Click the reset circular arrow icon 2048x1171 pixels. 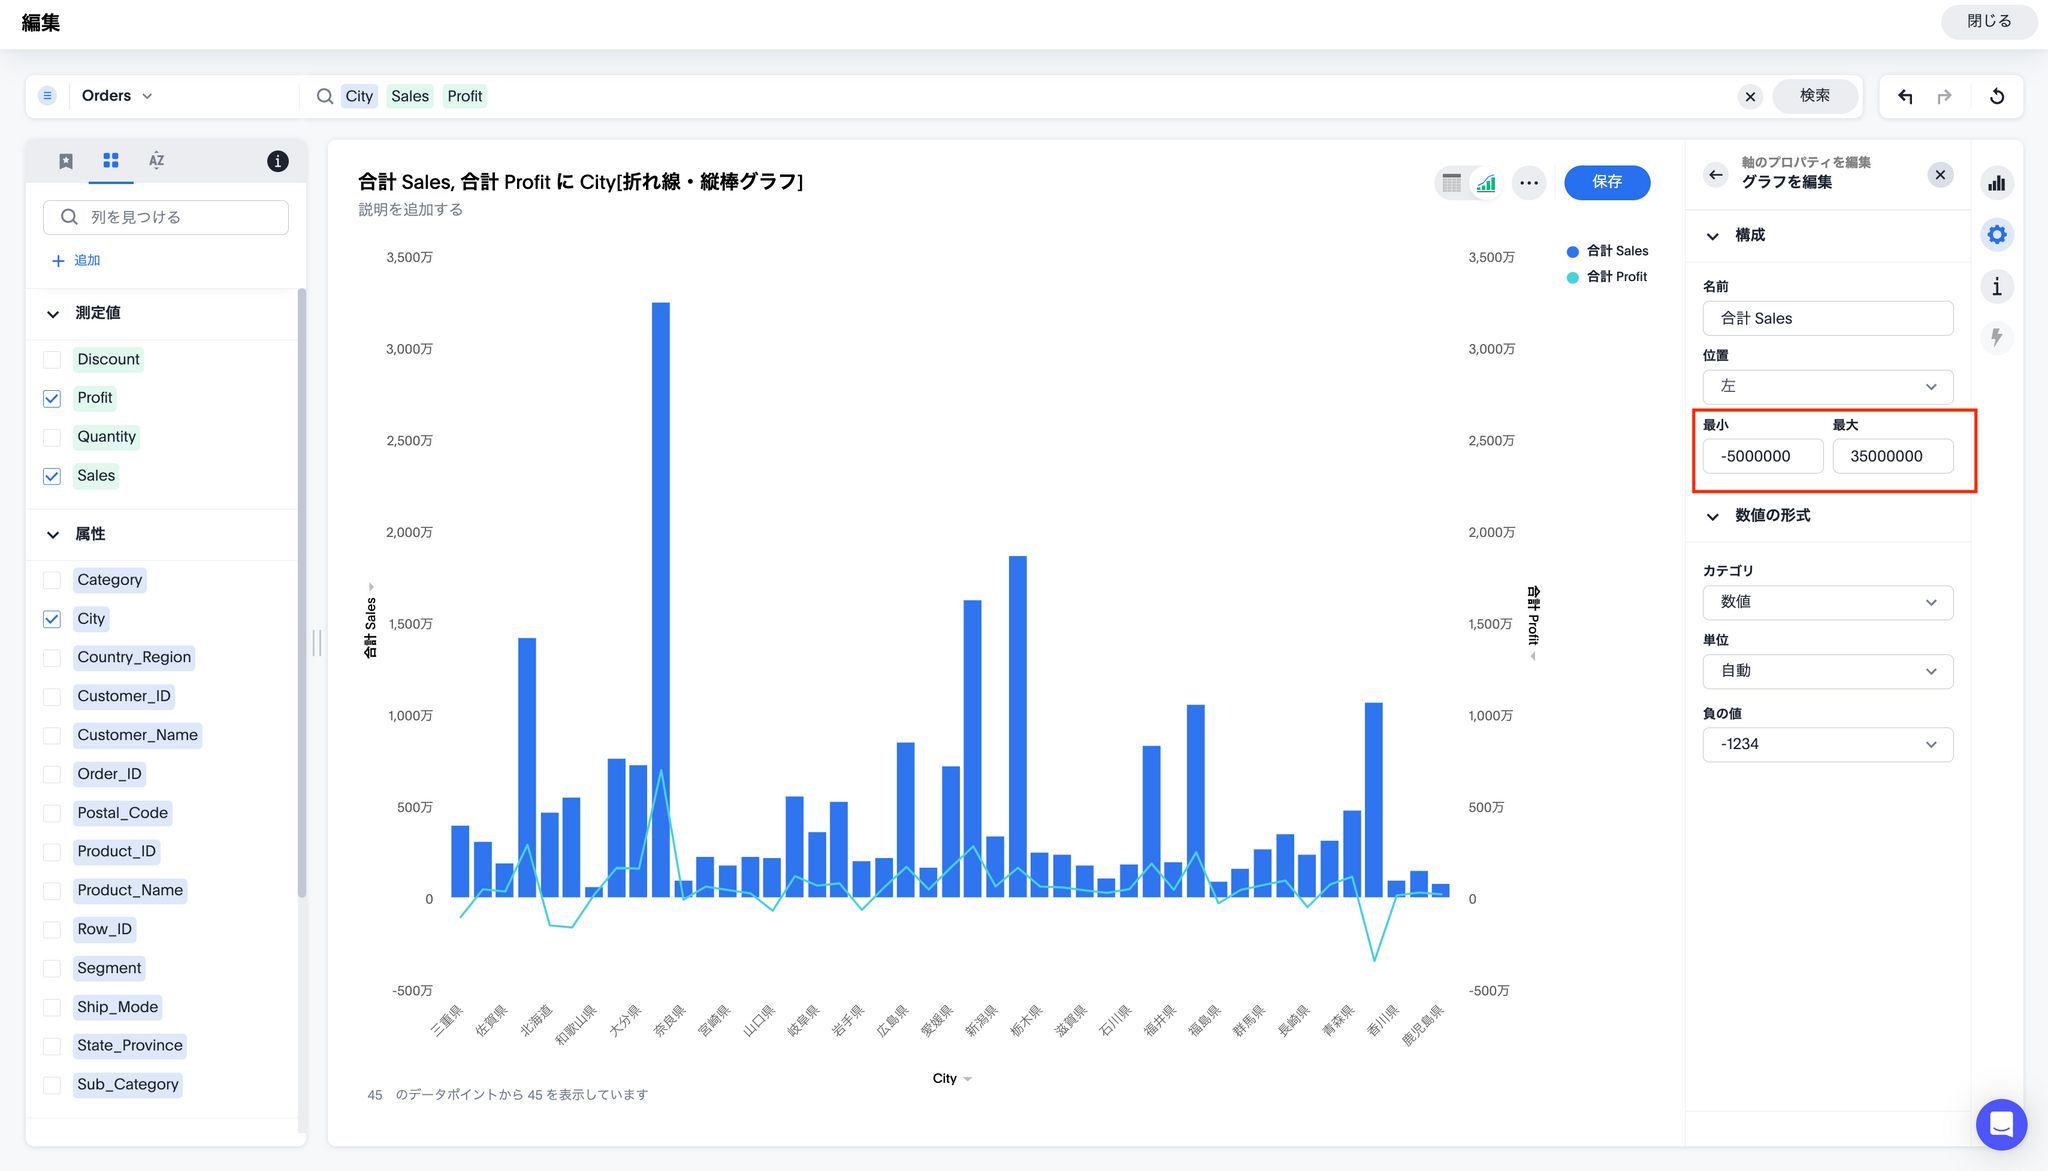1996,96
